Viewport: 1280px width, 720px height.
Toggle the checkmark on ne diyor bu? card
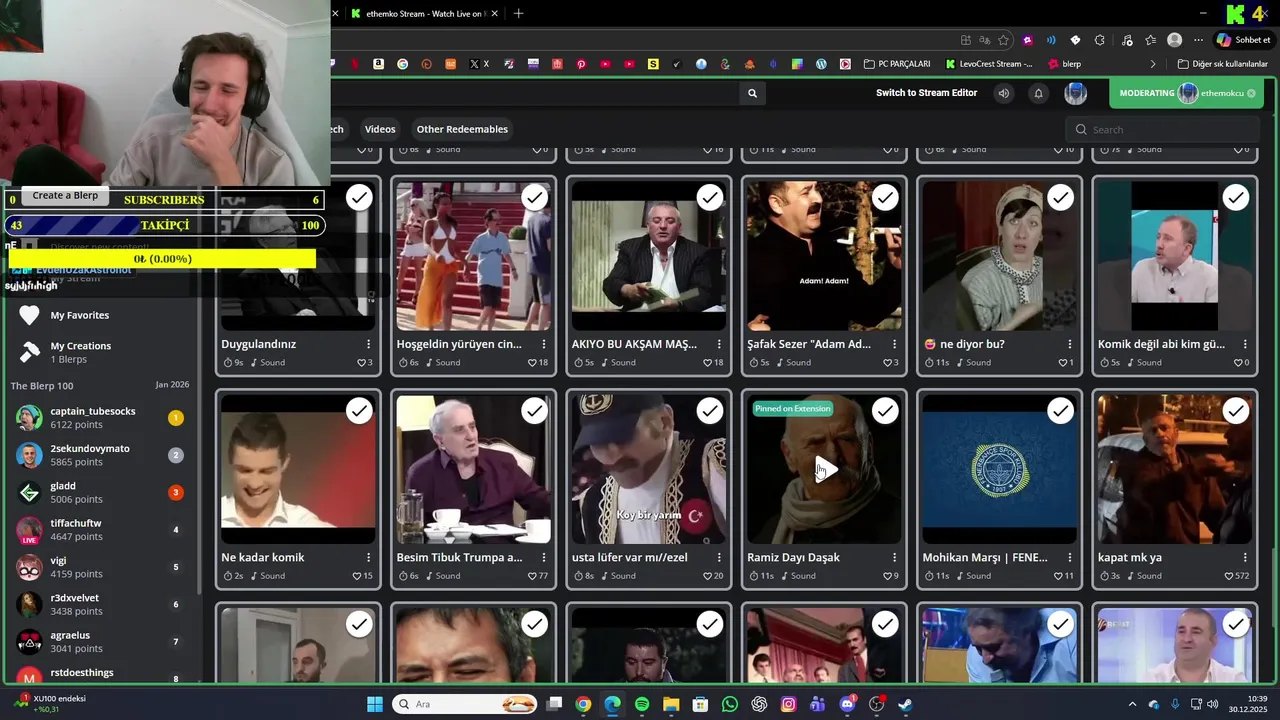click(1060, 198)
